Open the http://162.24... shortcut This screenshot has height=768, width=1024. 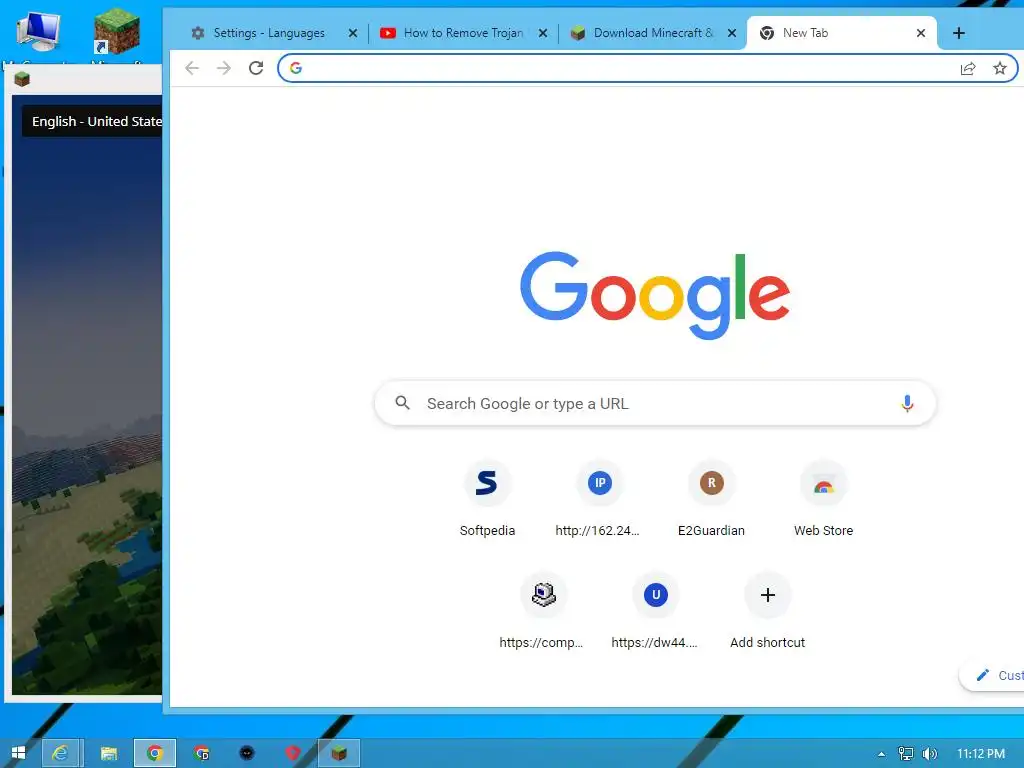[599, 500]
